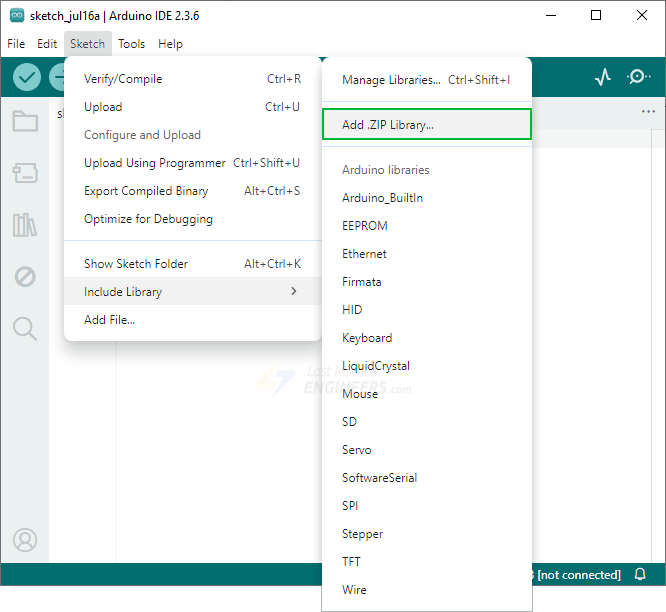Screen dimensions: 666x612
Task: Click the notifications bell in status bar
Action: (641, 575)
